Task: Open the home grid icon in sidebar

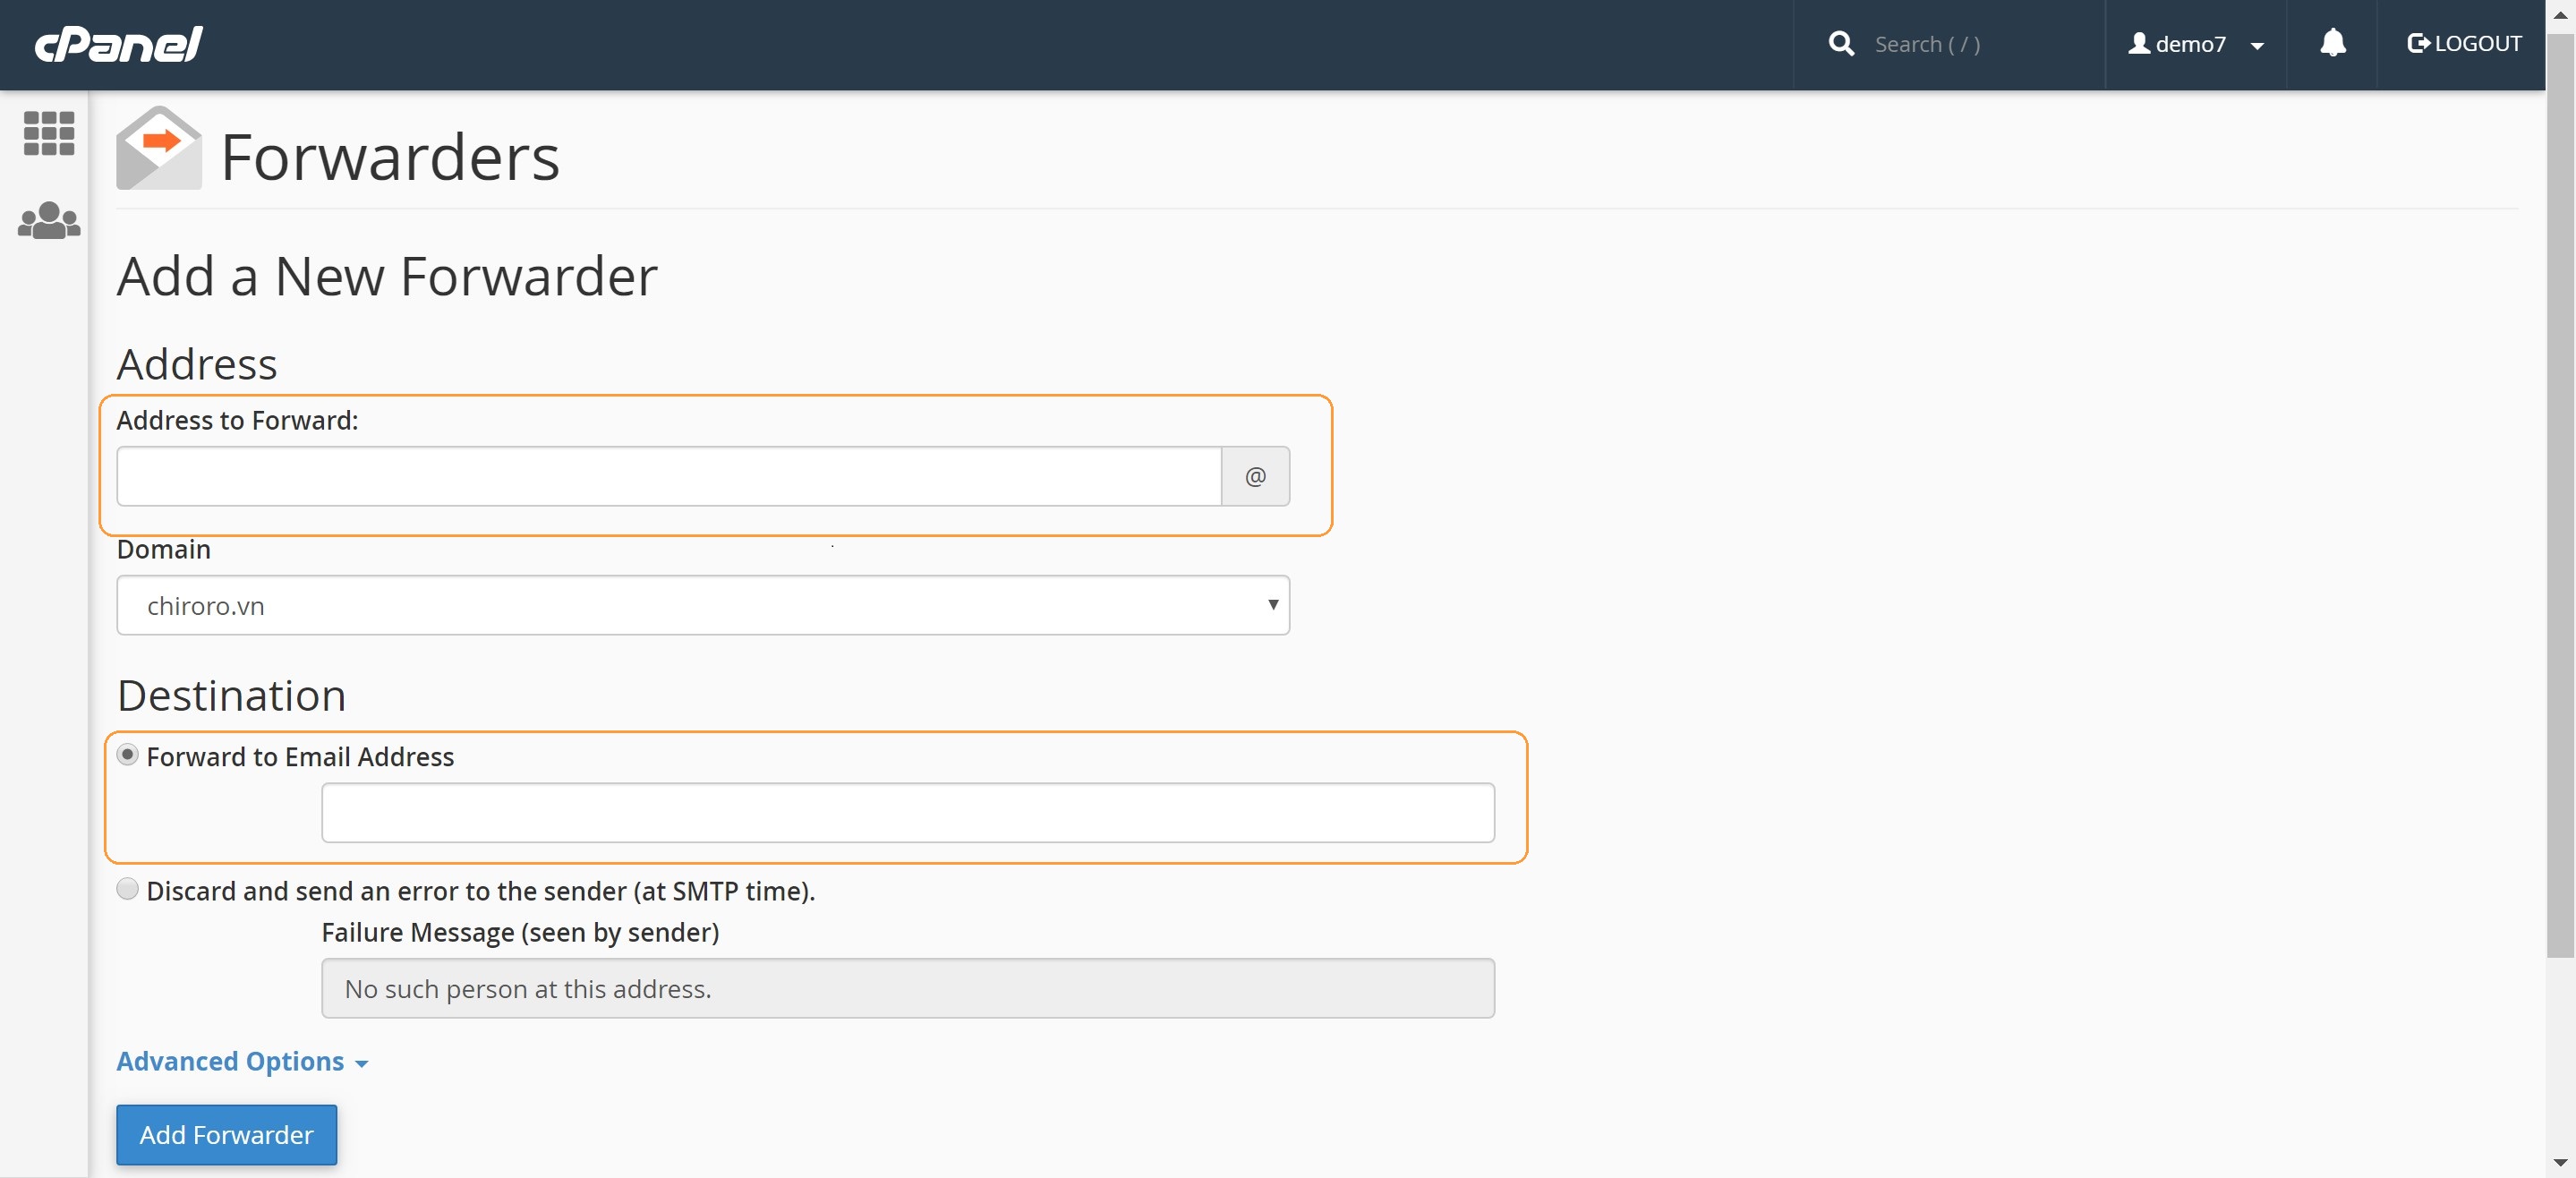Action: click(48, 133)
